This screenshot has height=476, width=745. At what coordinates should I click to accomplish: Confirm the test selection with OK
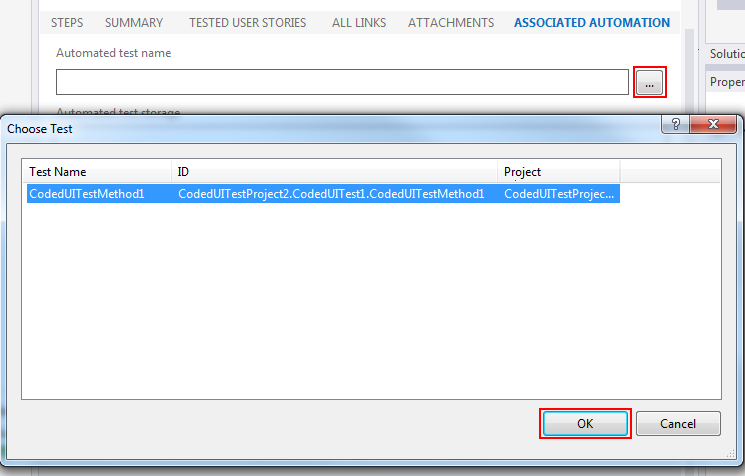(585, 423)
